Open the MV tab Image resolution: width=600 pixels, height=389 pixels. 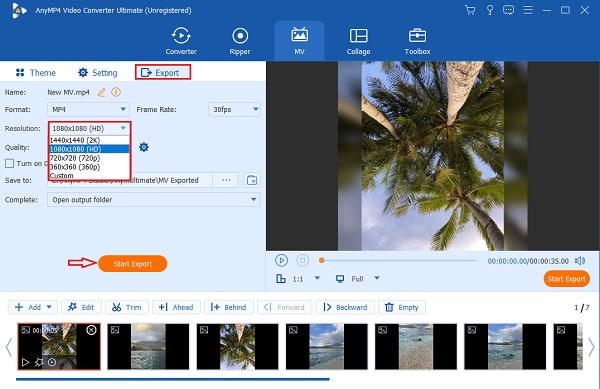point(299,41)
